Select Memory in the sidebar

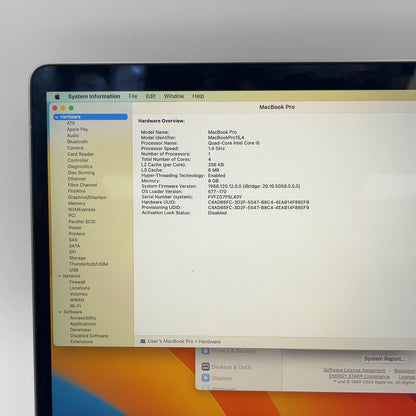77,203
